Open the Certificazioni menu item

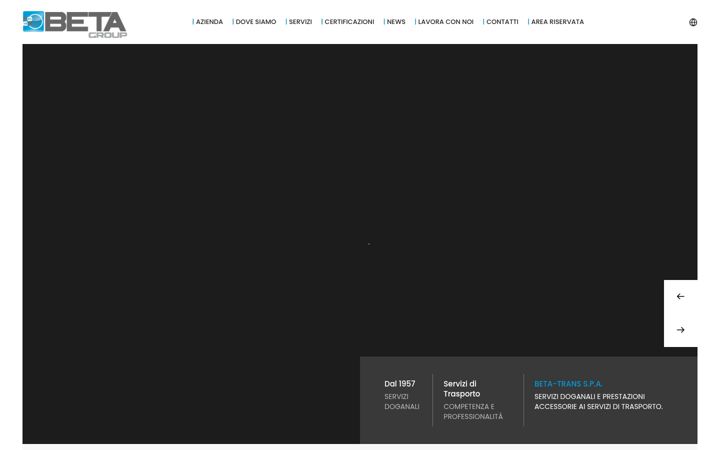coord(348,22)
